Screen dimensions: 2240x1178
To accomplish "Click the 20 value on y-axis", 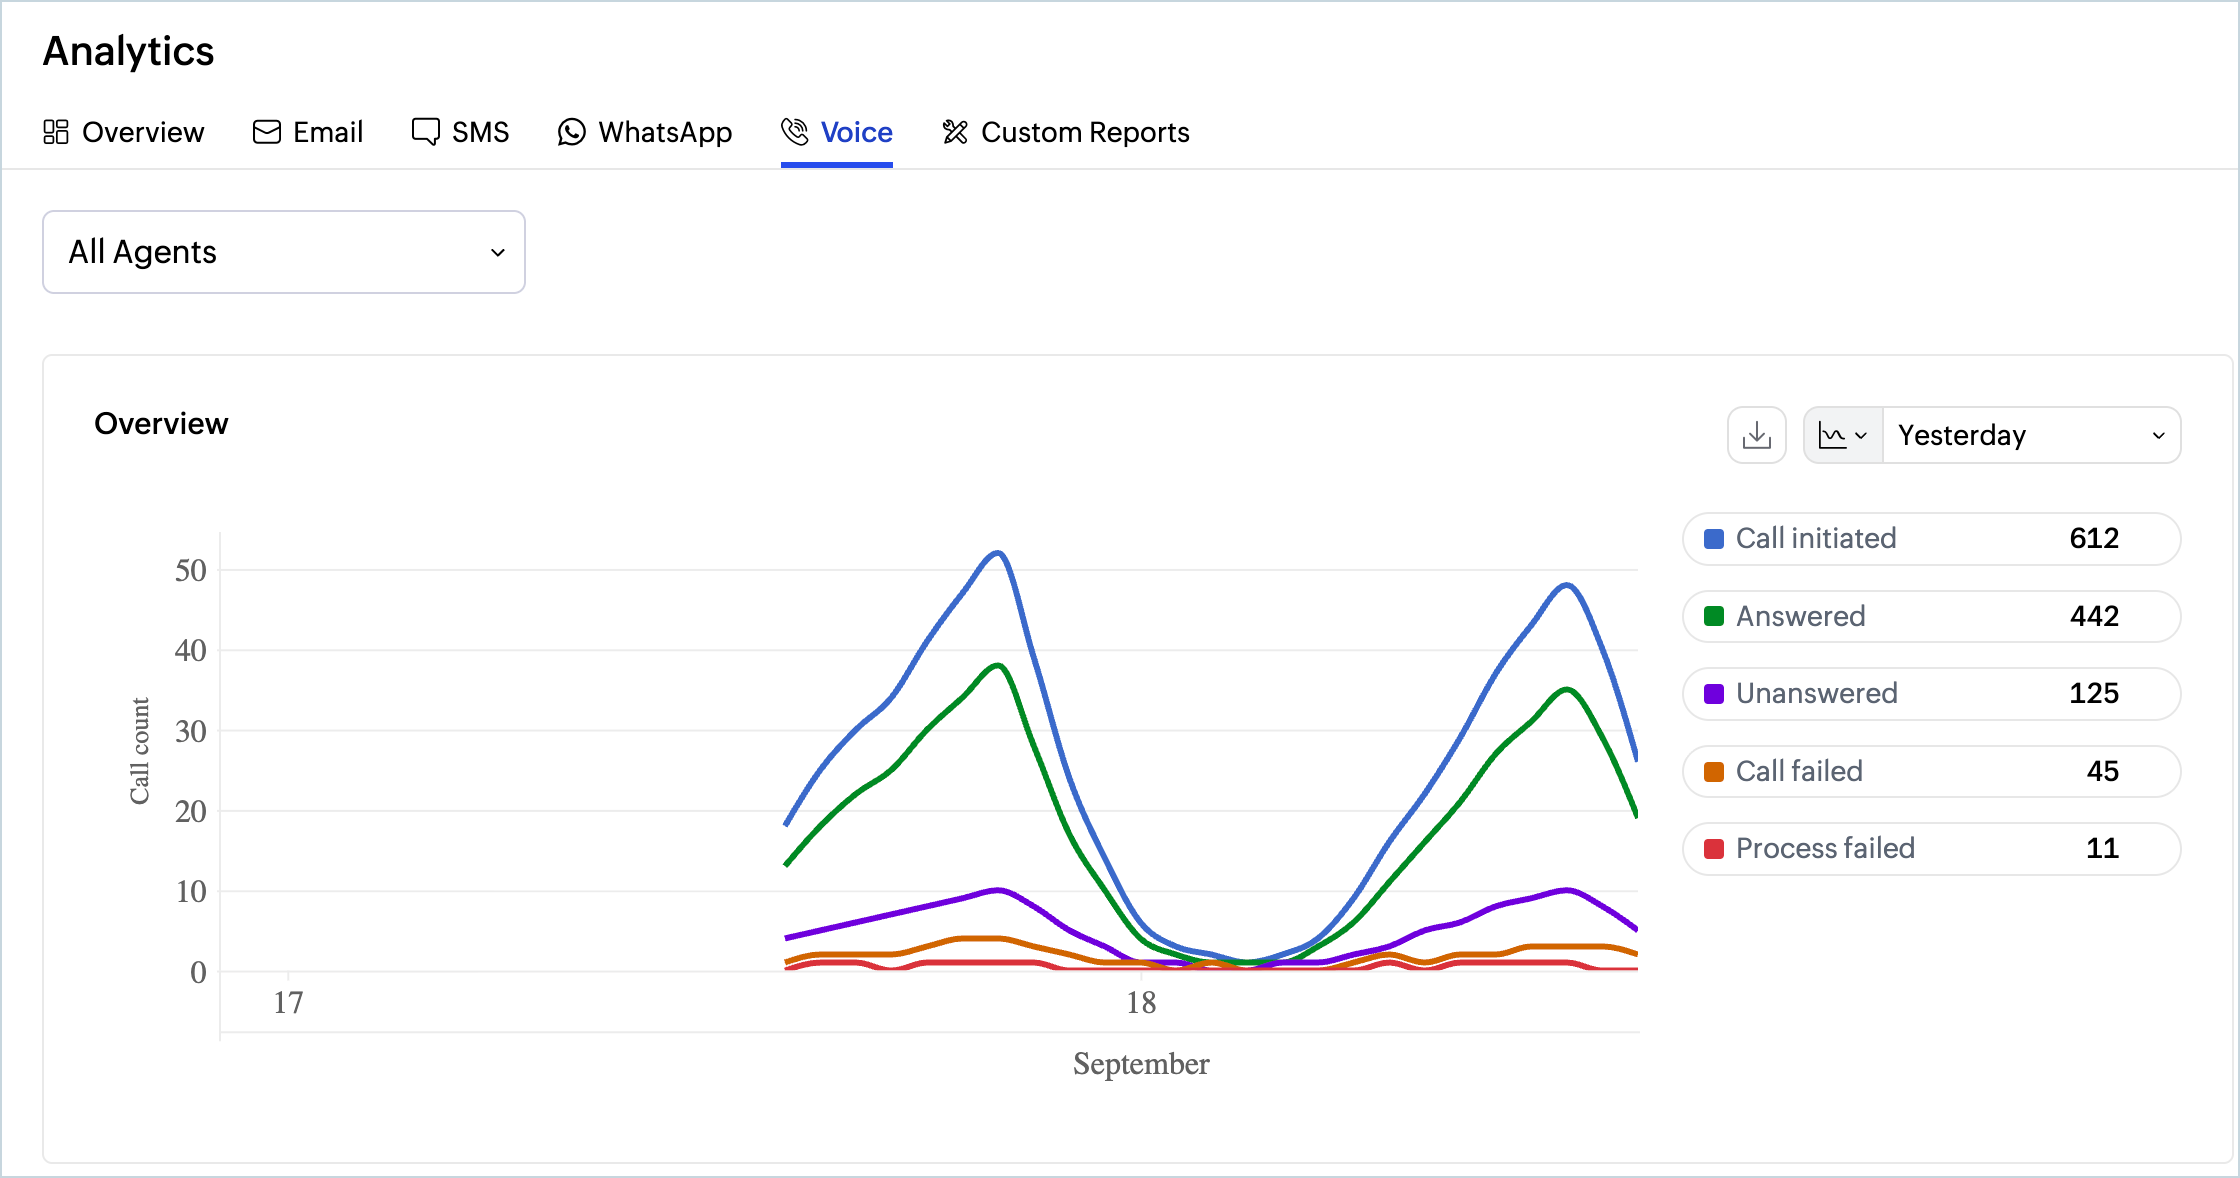I will click(x=190, y=812).
